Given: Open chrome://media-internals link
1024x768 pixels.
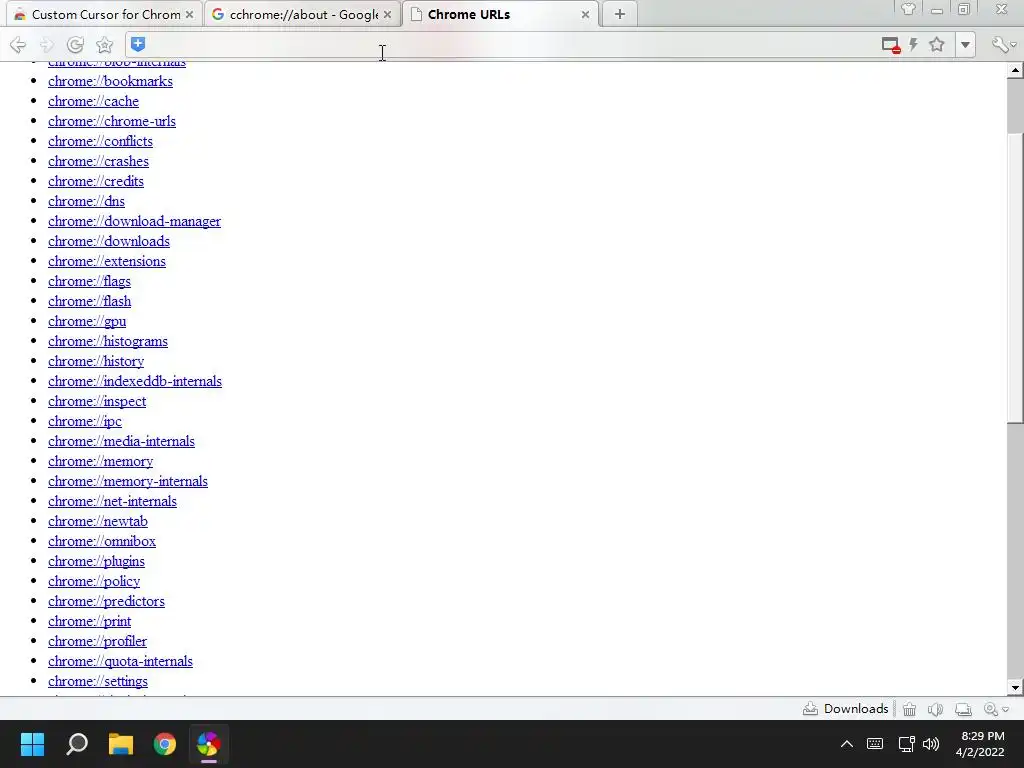Looking at the screenshot, I should (x=121, y=441).
